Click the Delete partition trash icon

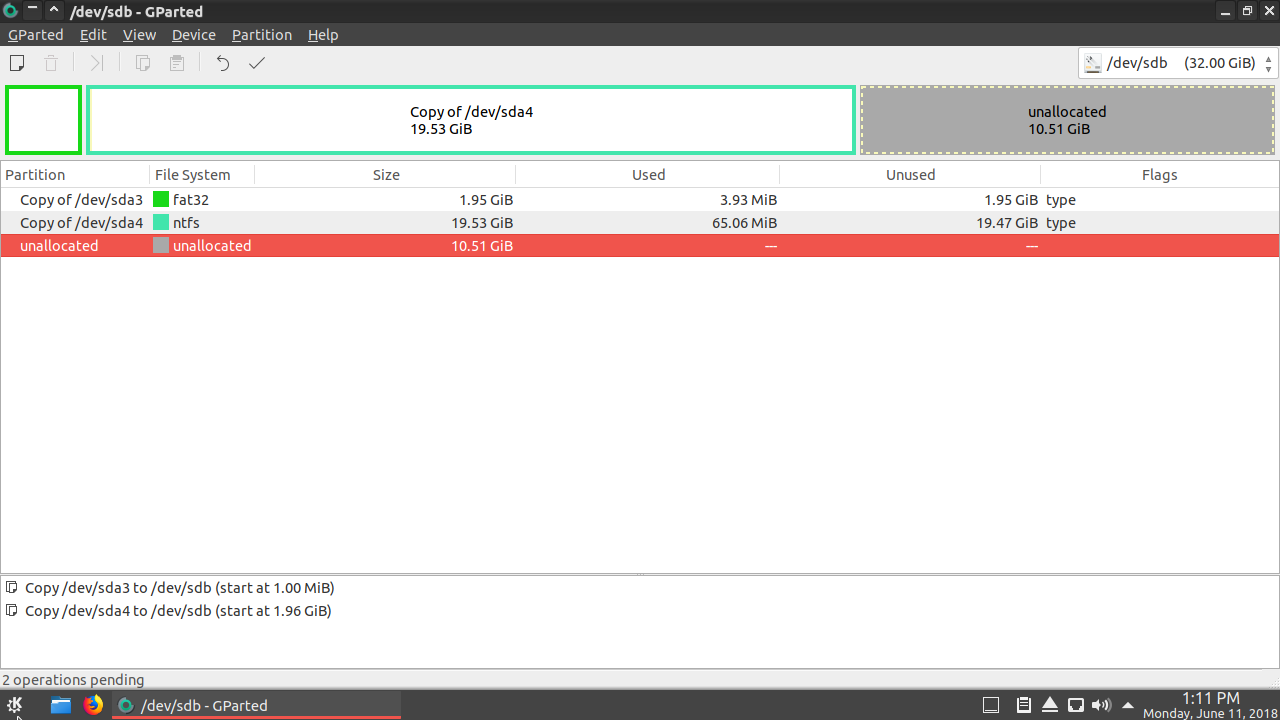51,63
